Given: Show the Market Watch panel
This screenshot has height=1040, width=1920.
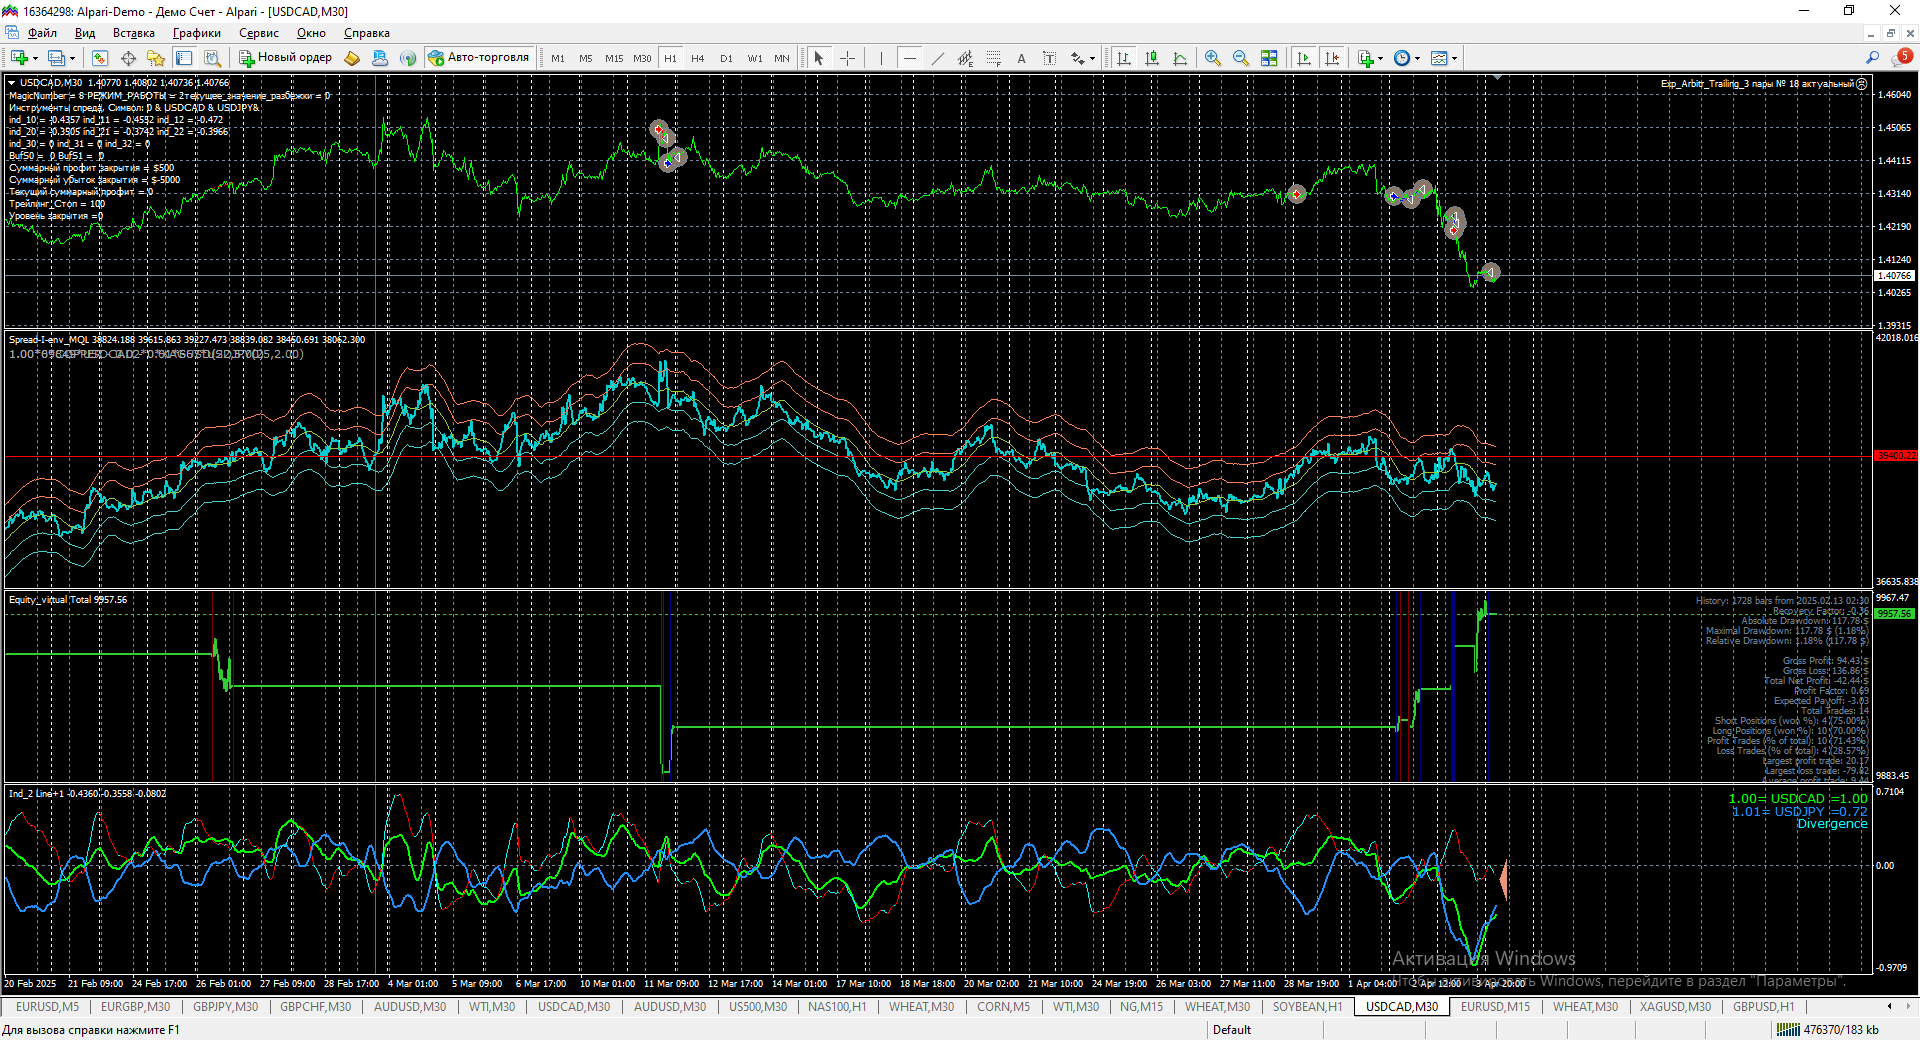Looking at the screenshot, I should point(100,58).
